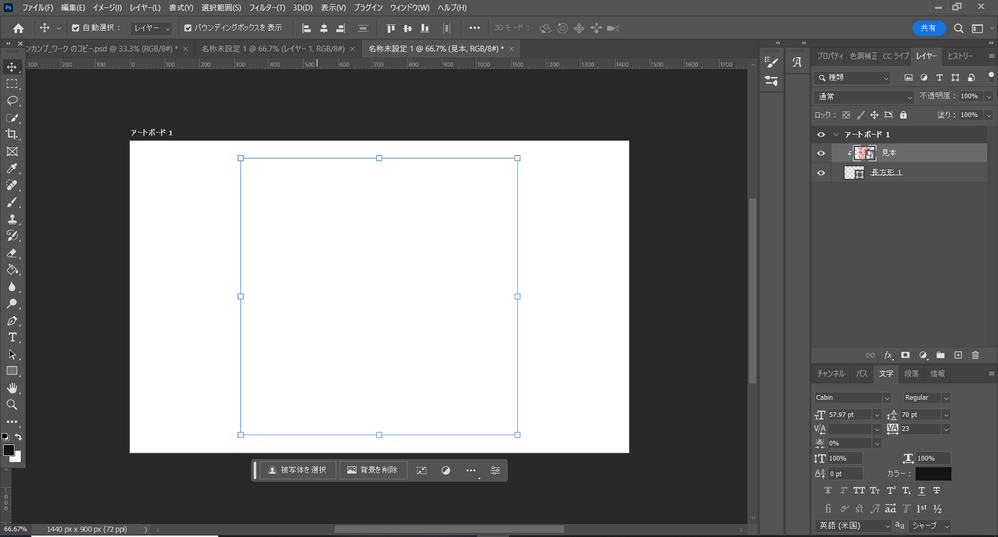998x537 pixels.
Task: Click the horizontal scrollbar below canvas
Action: pos(449,529)
